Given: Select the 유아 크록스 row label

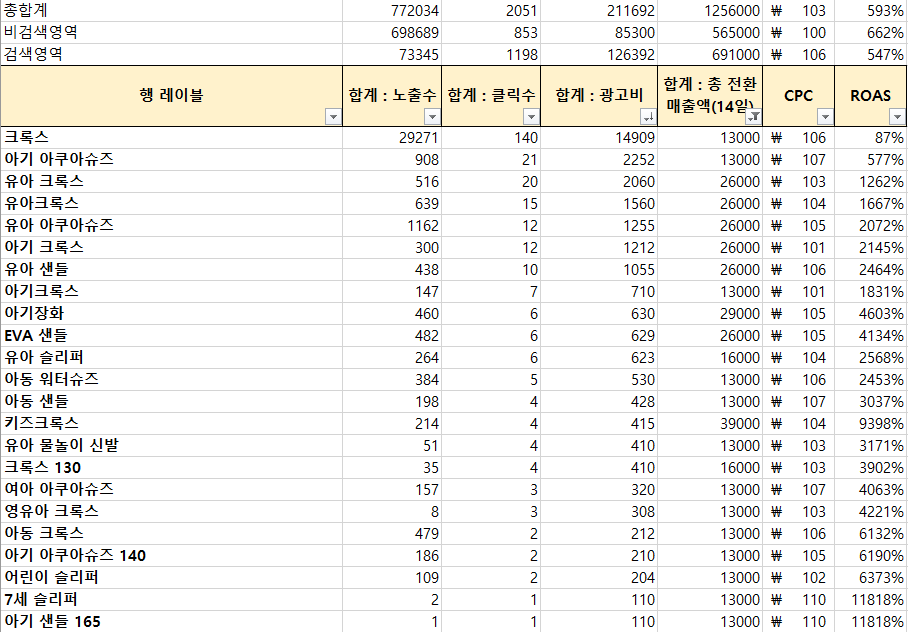Looking at the screenshot, I should 44,181.
